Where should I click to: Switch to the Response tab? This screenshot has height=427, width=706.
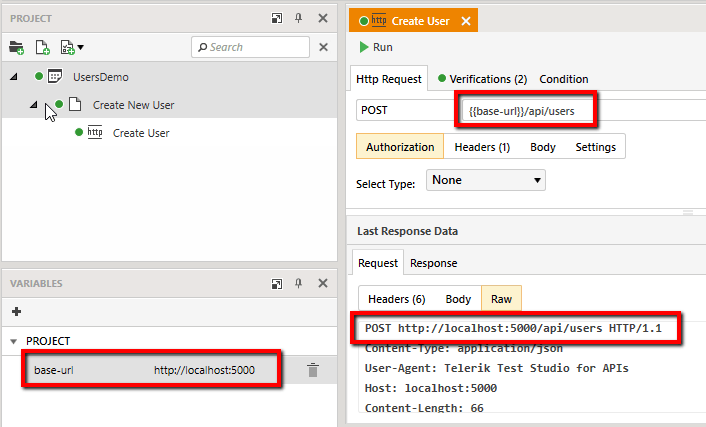tap(434, 263)
